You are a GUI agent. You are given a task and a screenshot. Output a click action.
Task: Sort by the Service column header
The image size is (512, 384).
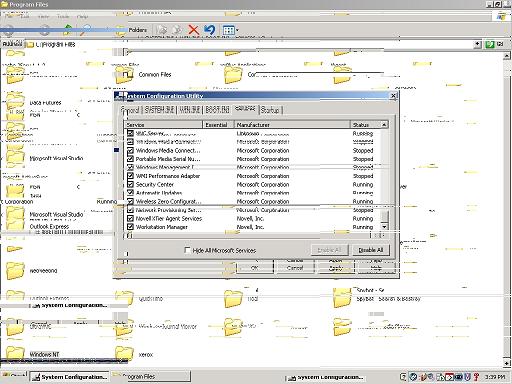click(x=163, y=125)
